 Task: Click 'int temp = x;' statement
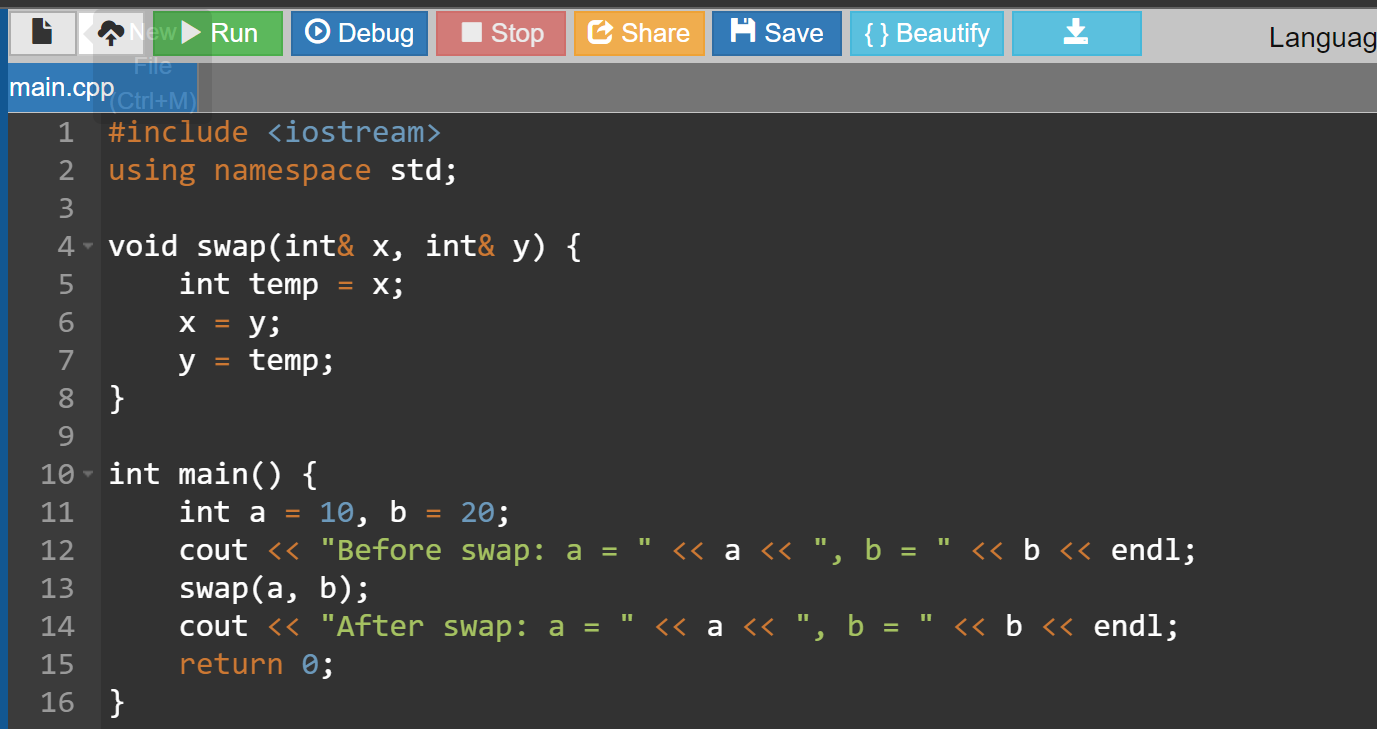tap(292, 284)
